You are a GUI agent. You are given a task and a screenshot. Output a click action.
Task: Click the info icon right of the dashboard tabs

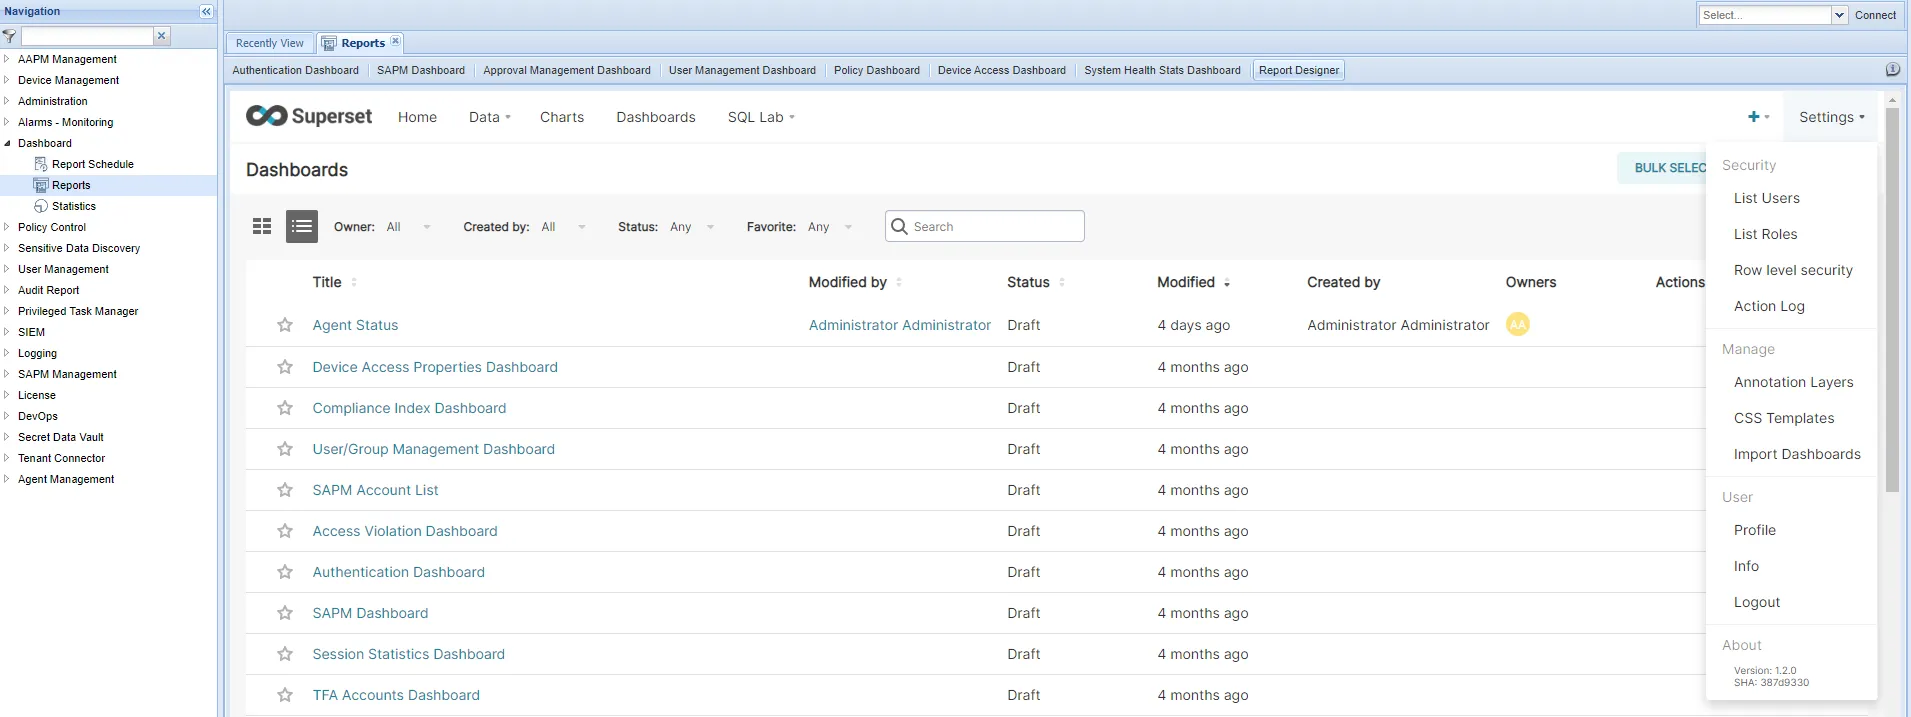1892,70
